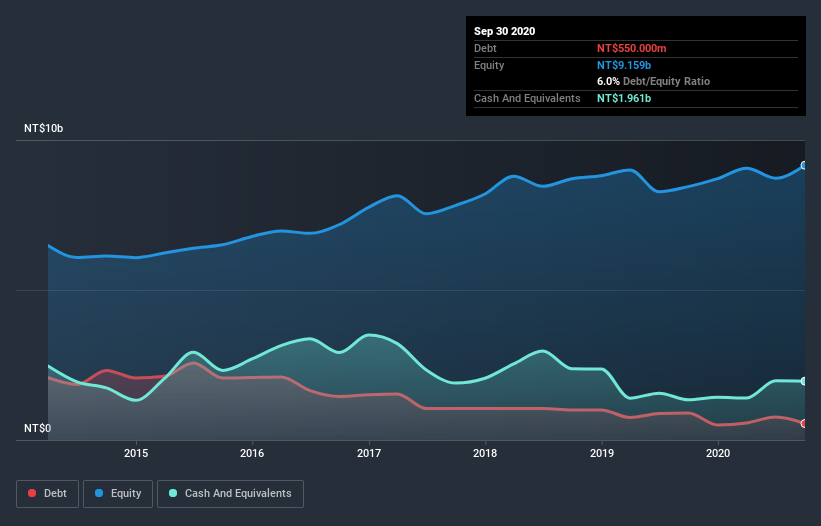Click the NT$10b y-axis label
This screenshot has height=526, width=821.
[x=43, y=128]
